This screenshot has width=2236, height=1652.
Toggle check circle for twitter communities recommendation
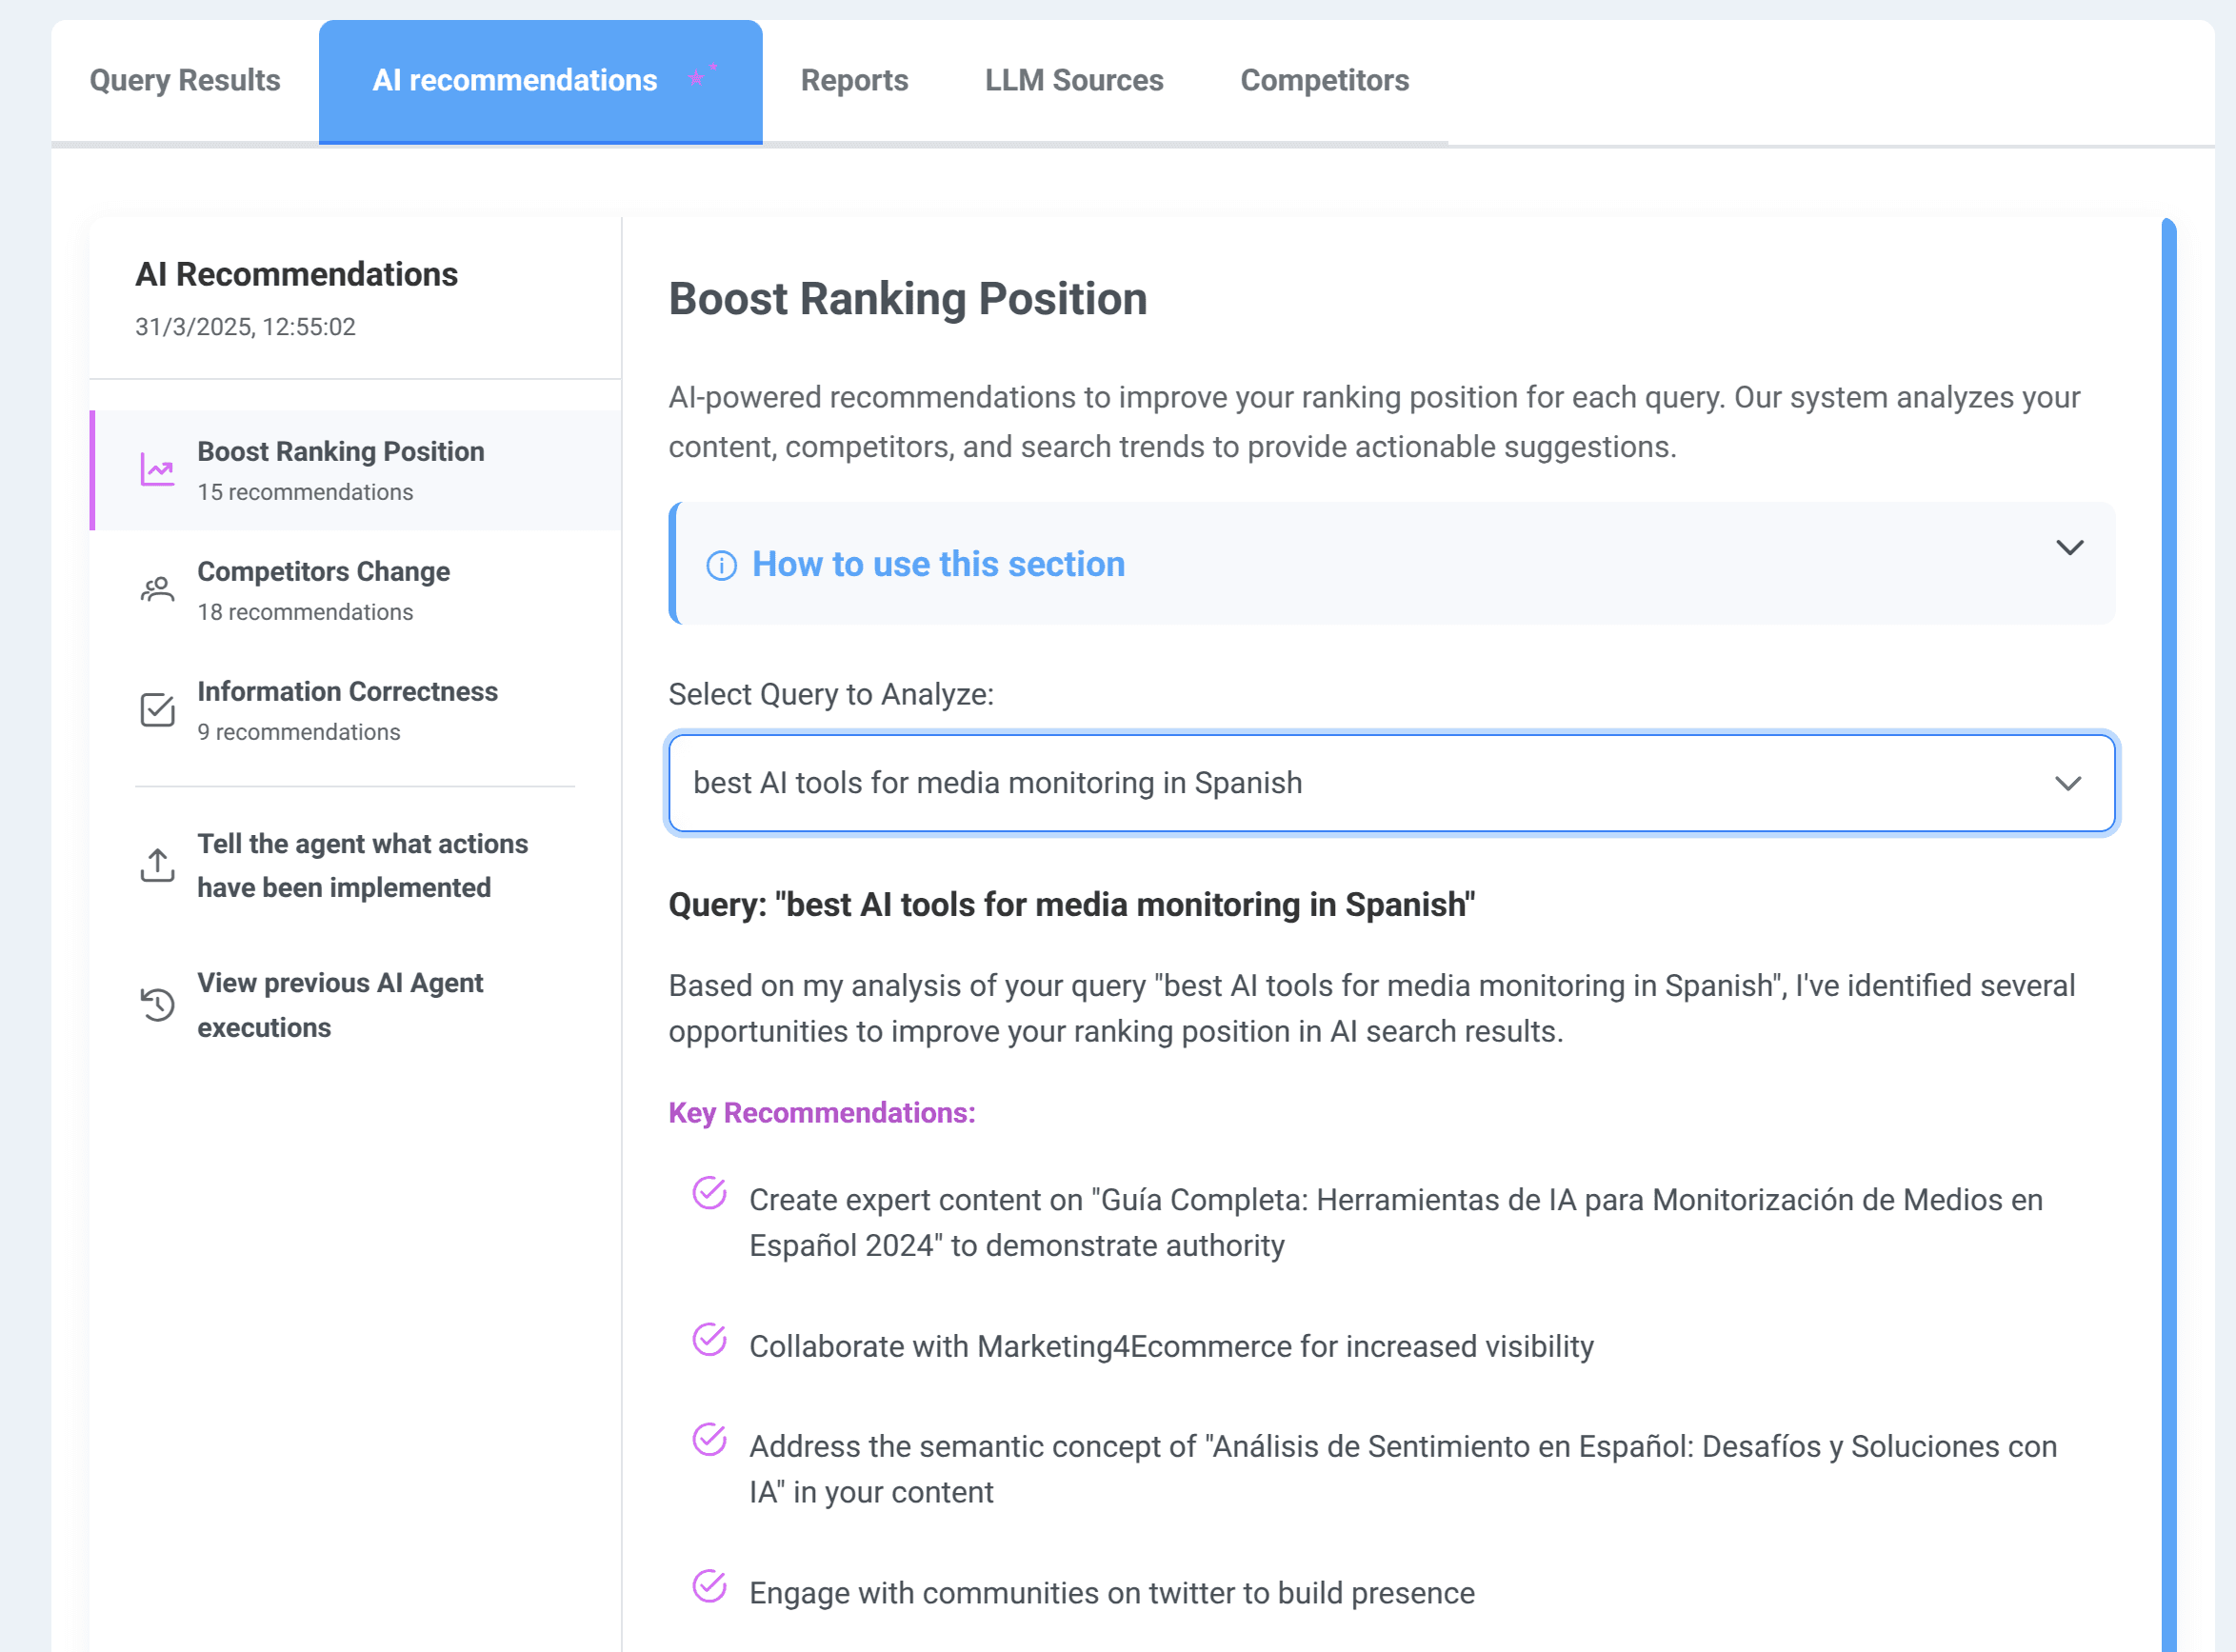[x=709, y=1586]
